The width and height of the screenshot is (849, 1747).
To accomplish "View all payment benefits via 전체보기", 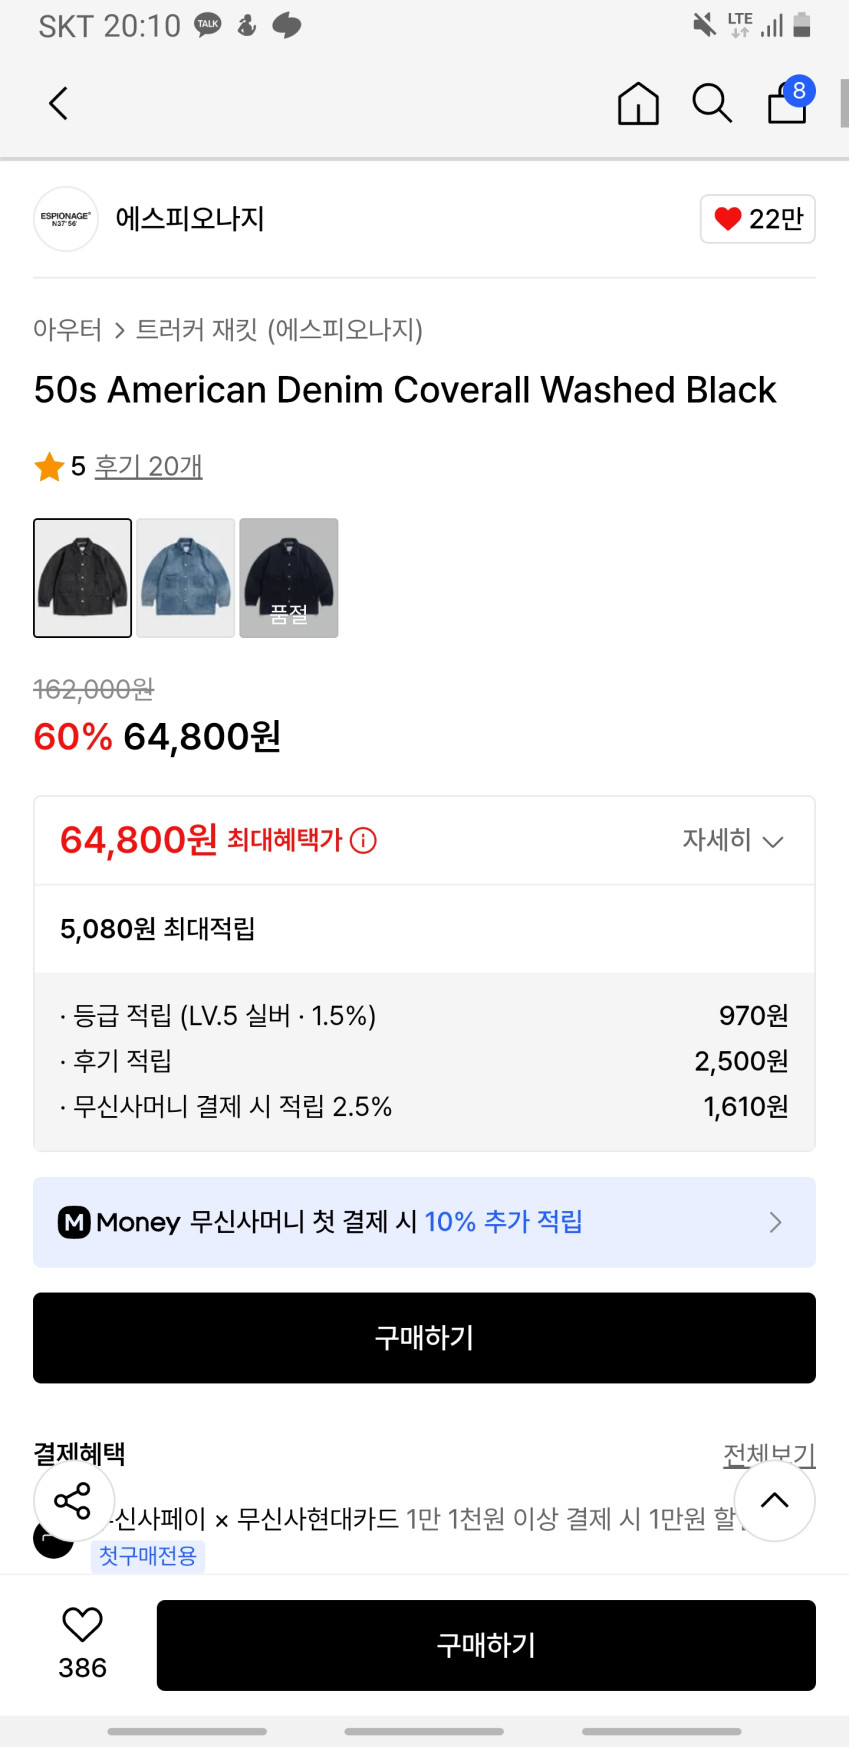I will [x=769, y=1453].
